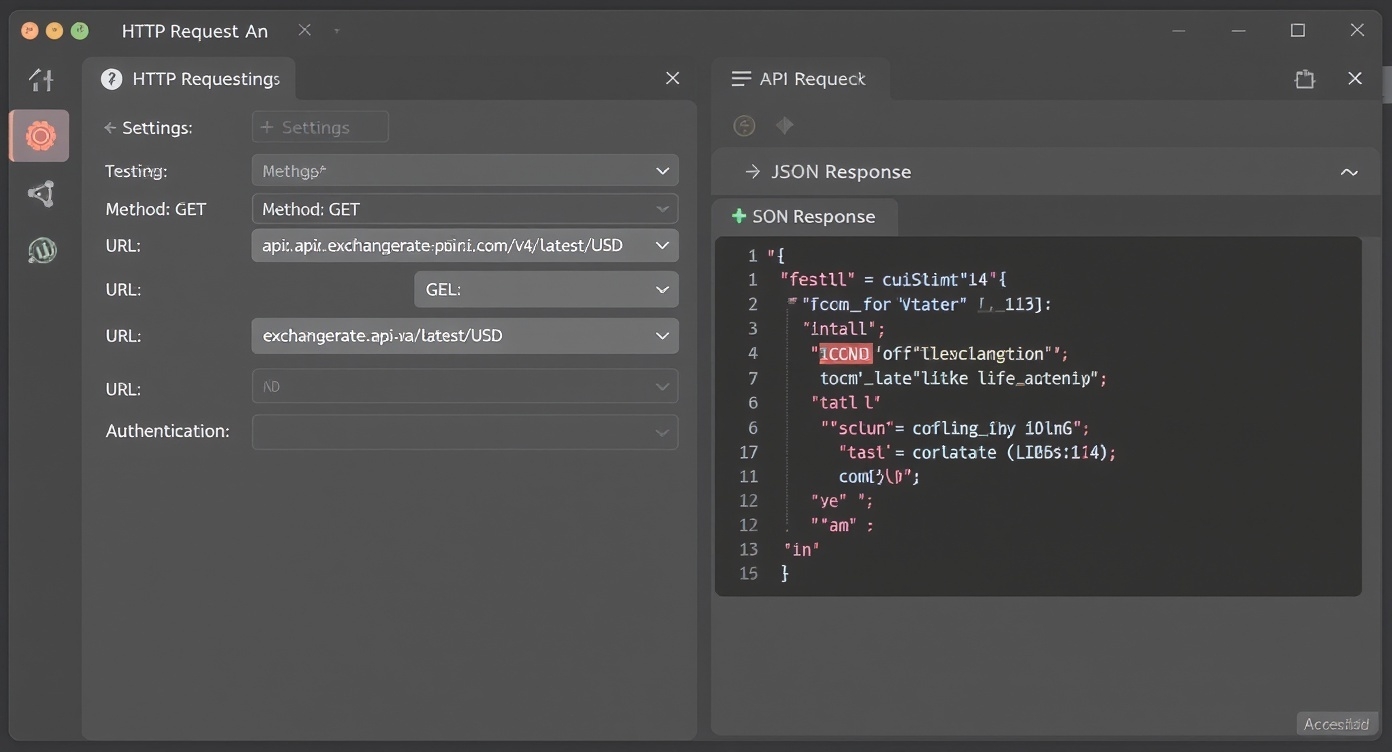The width and height of the screenshot is (1392, 752).
Task: Collapse the JSON Response section
Action: point(1348,172)
